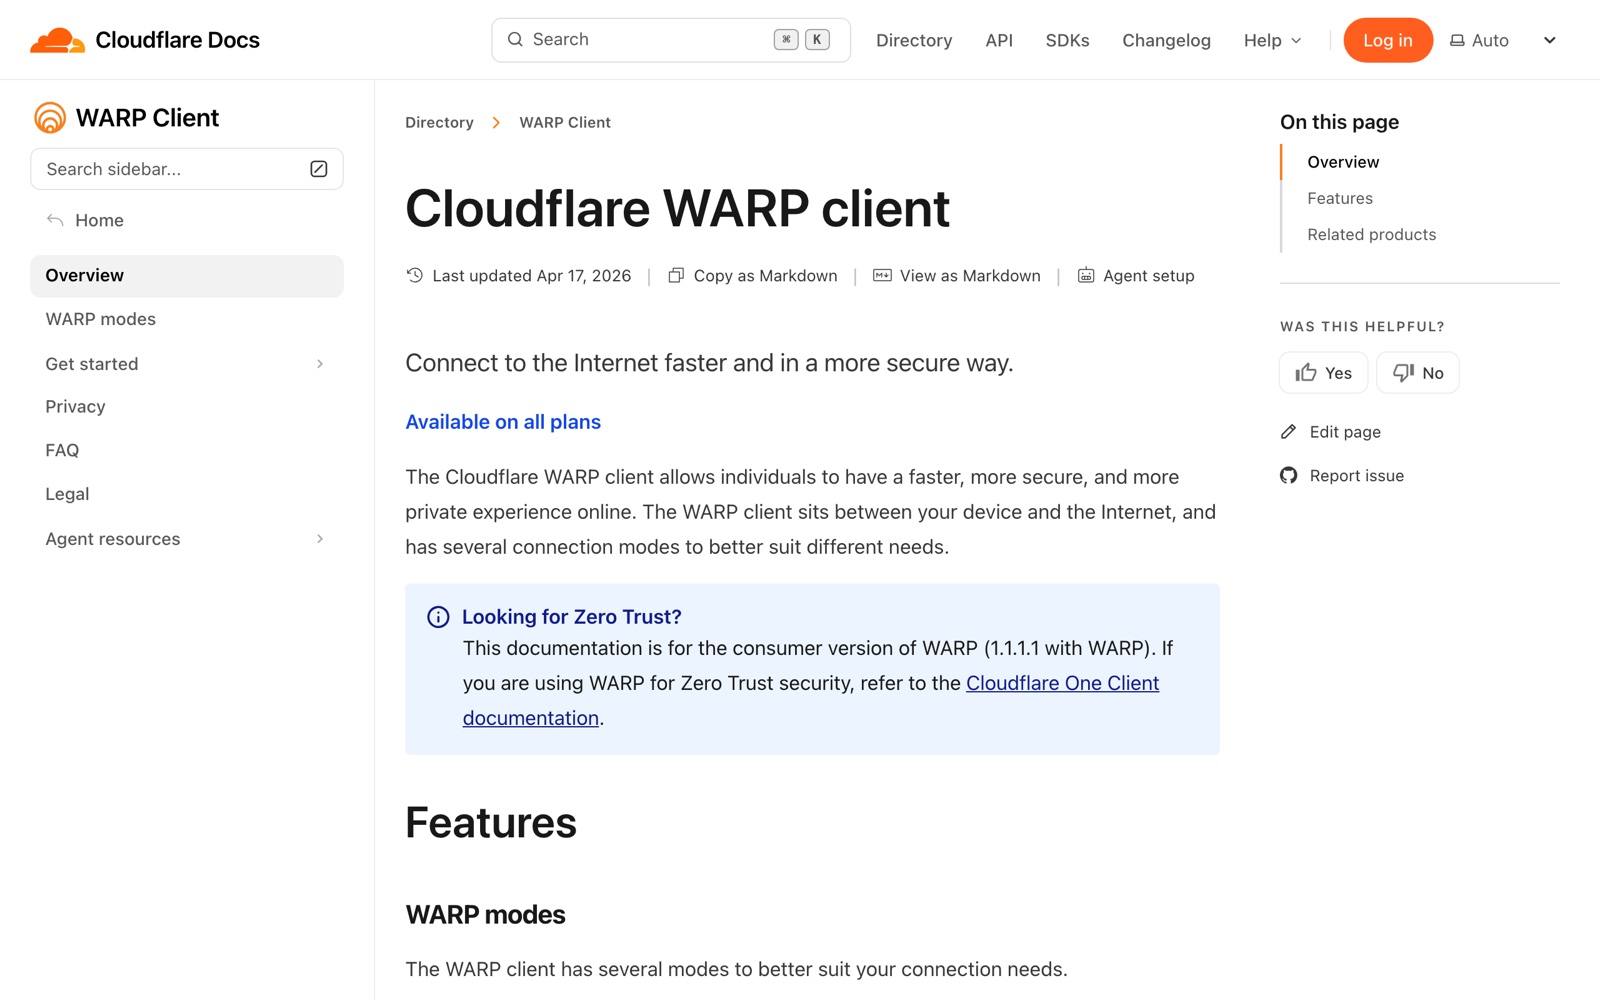The image size is (1600, 1000).
Task: Click the Copy as Markdown icon
Action: click(x=676, y=275)
